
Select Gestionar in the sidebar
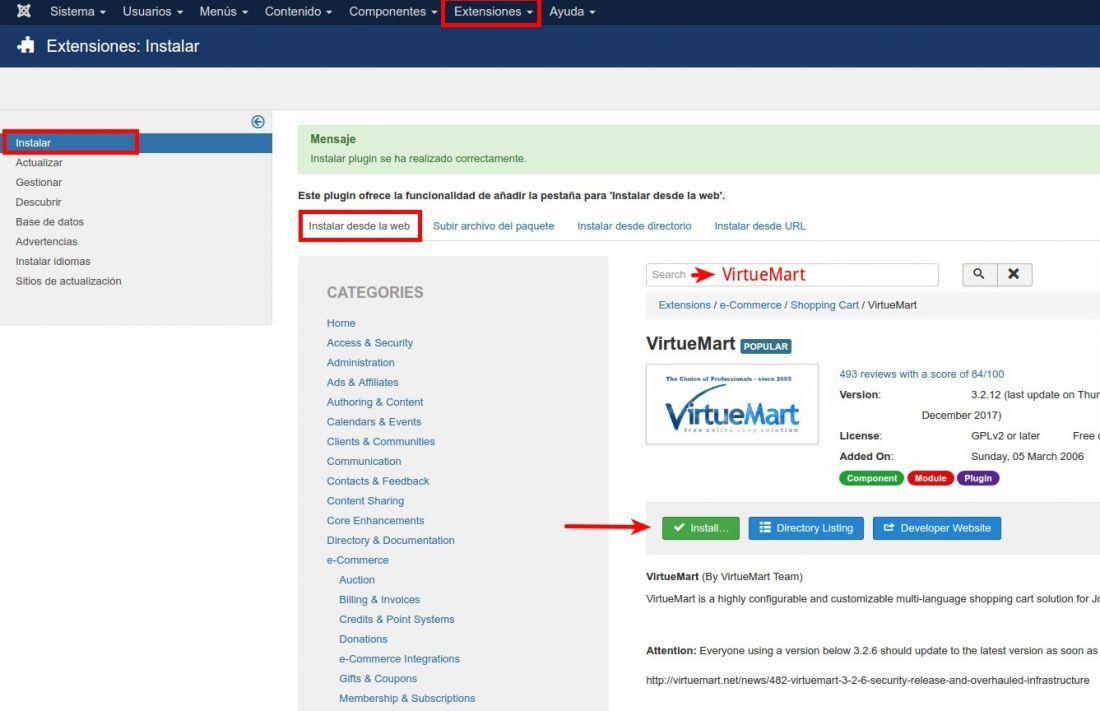pyautogui.click(x=39, y=182)
